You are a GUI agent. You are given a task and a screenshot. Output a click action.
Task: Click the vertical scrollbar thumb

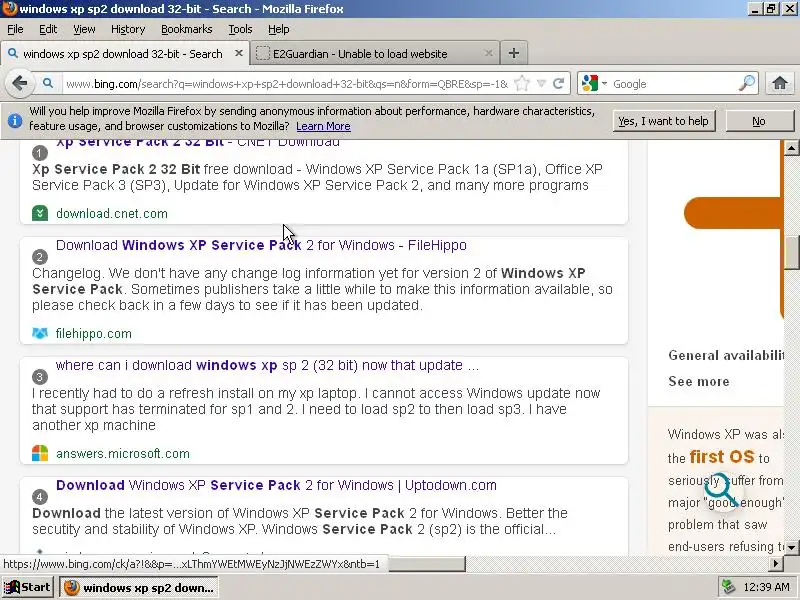(x=791, y=253)
